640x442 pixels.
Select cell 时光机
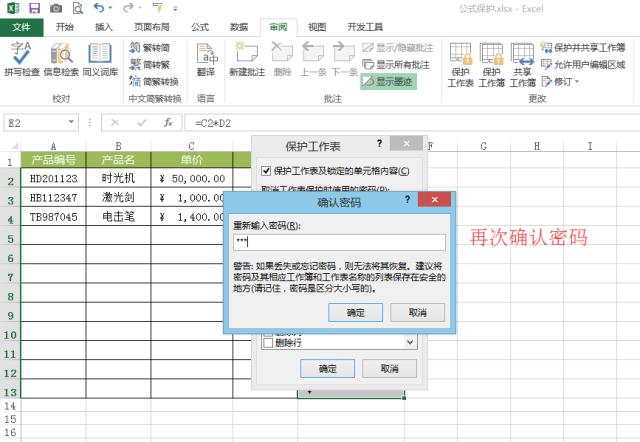(118, 178)
